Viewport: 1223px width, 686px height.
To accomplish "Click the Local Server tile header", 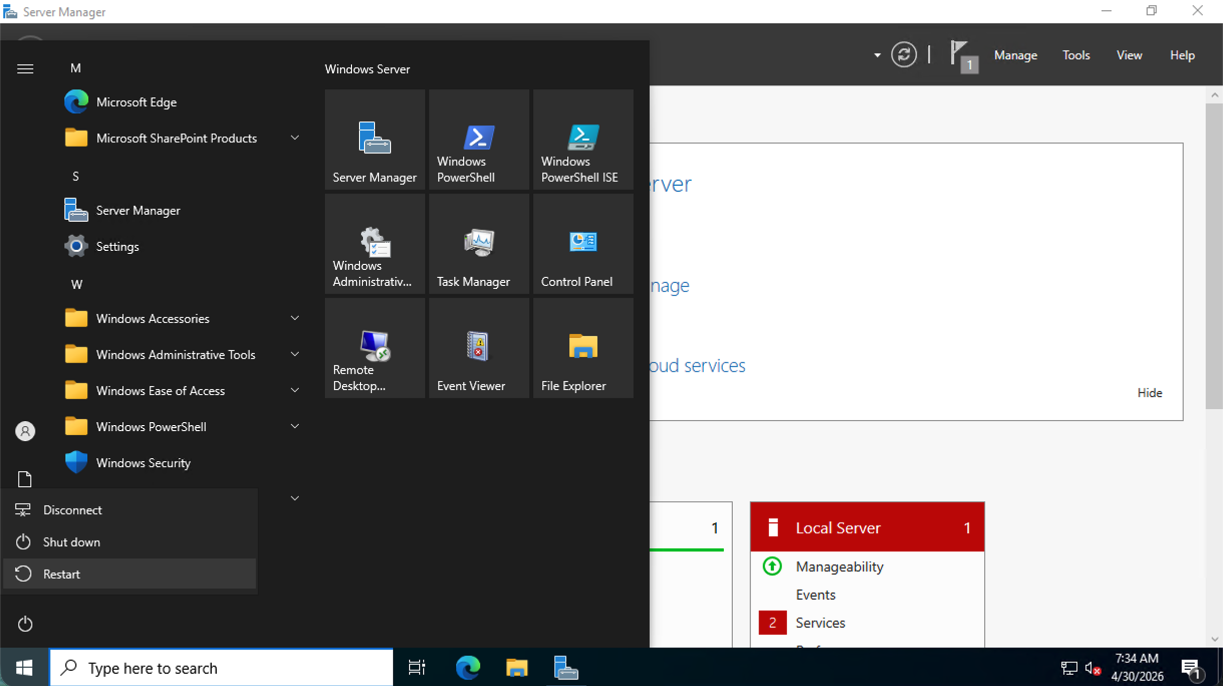I will (x=867, y=527).
